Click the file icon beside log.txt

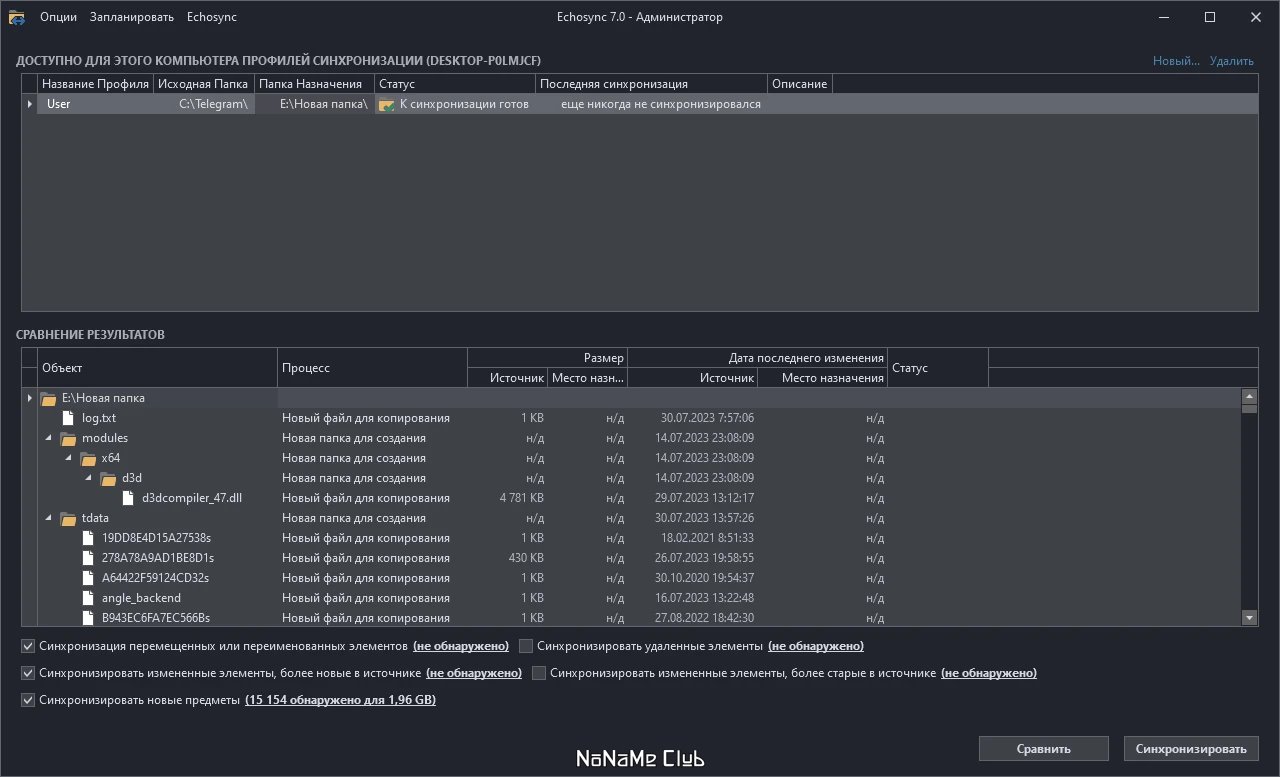(x=68, y=418)
